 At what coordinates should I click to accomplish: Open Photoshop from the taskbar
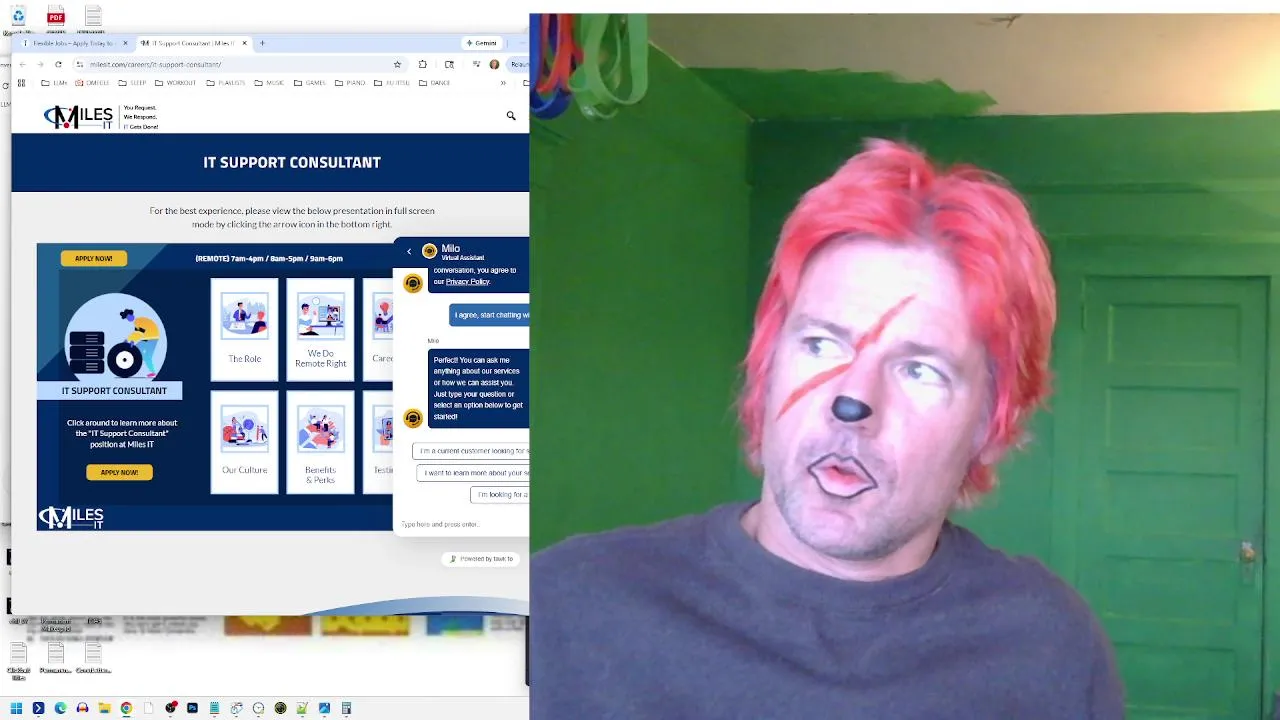click(192, 708)
